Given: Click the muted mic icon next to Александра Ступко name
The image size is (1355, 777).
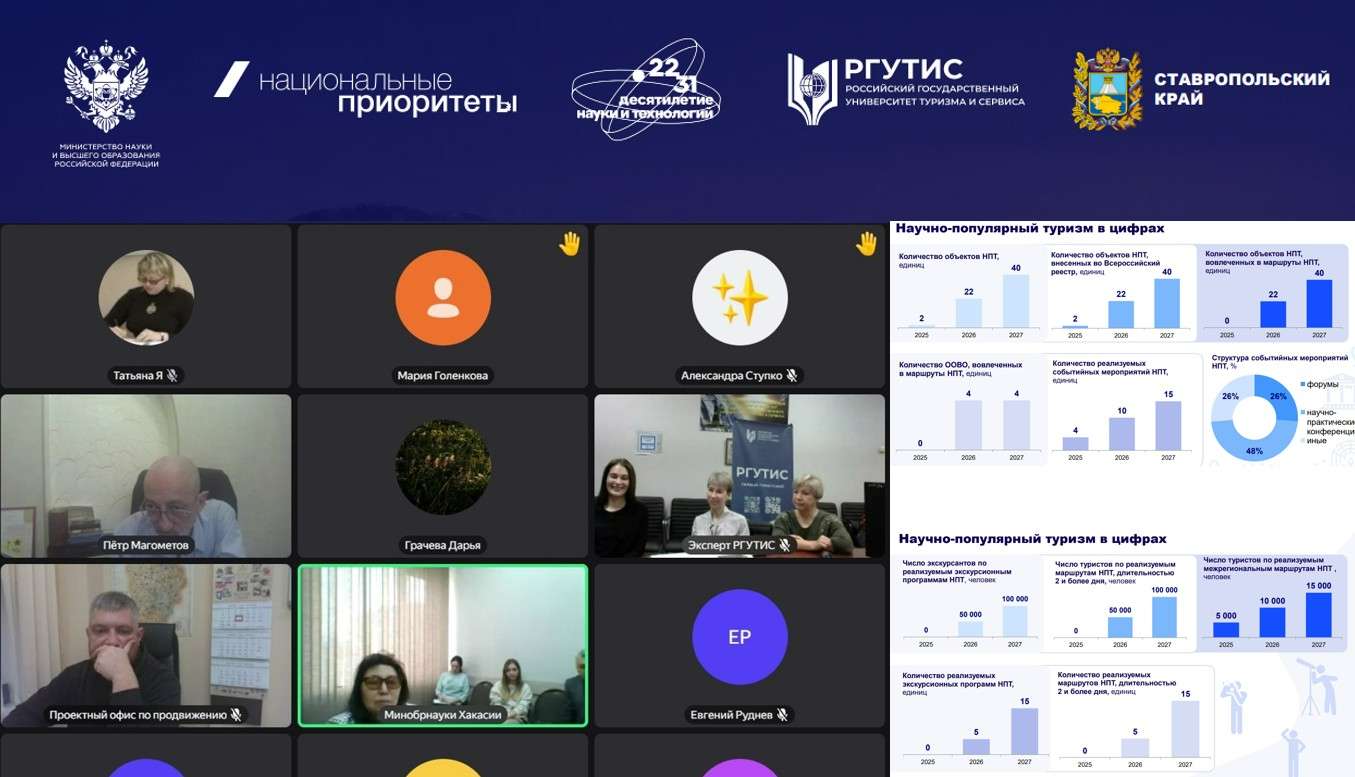Looking at the screenshot, I should 791,376.
